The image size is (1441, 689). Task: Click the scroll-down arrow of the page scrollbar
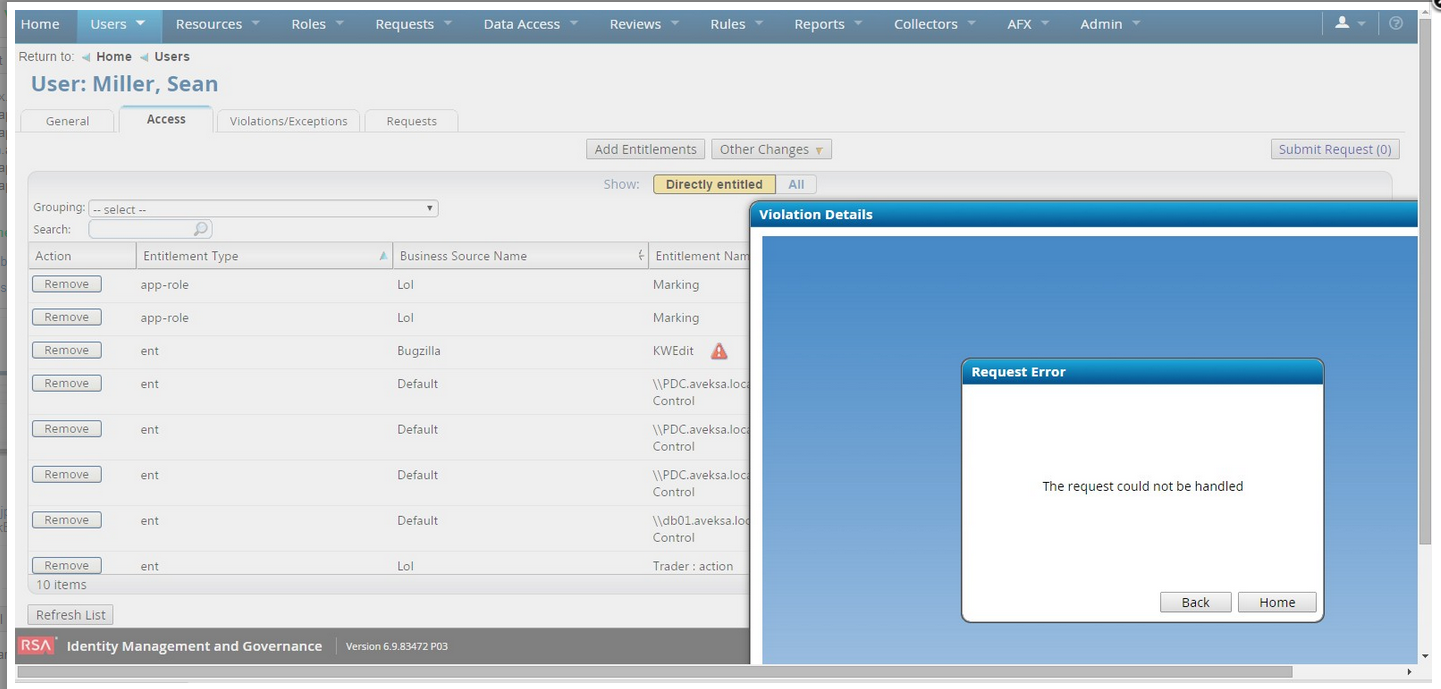point(1425,657)
